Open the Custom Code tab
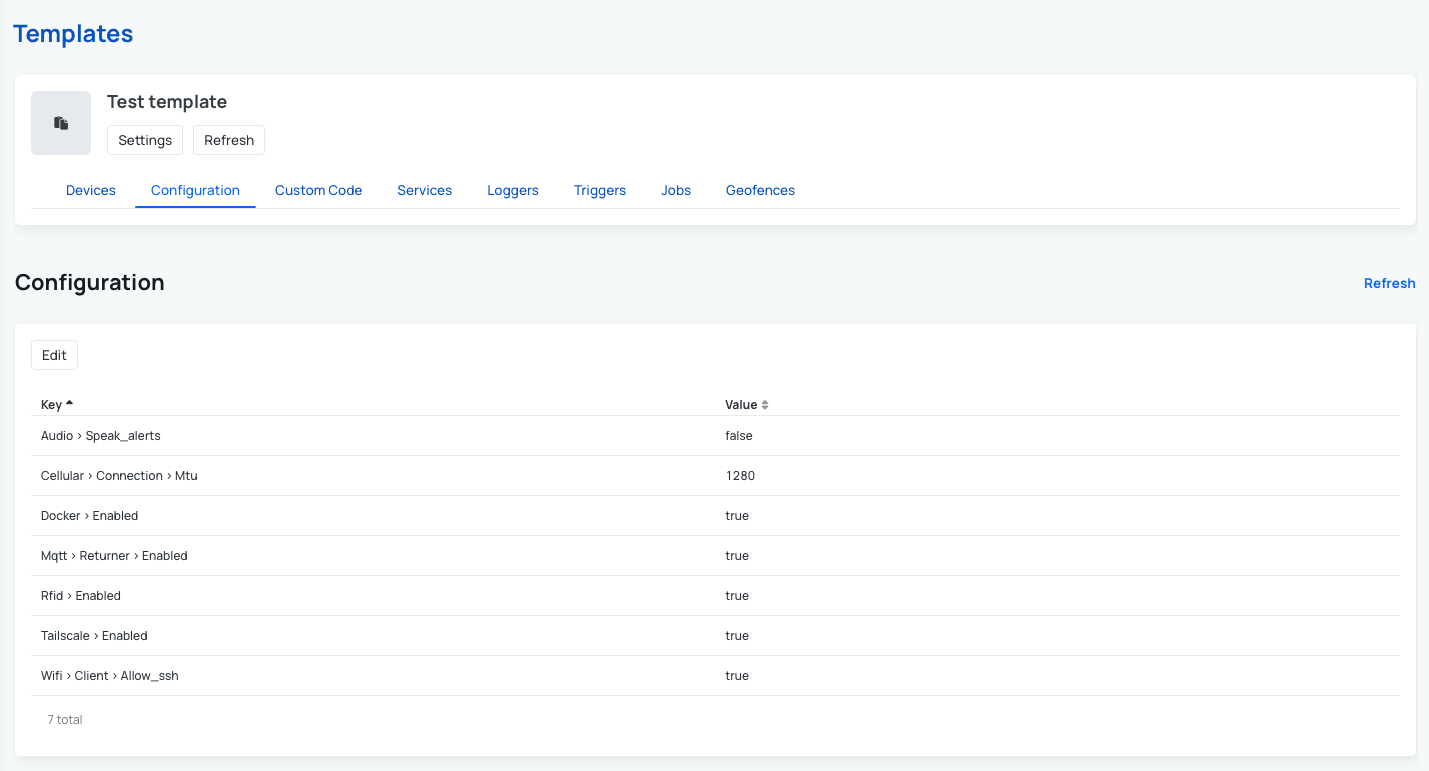 318,190
